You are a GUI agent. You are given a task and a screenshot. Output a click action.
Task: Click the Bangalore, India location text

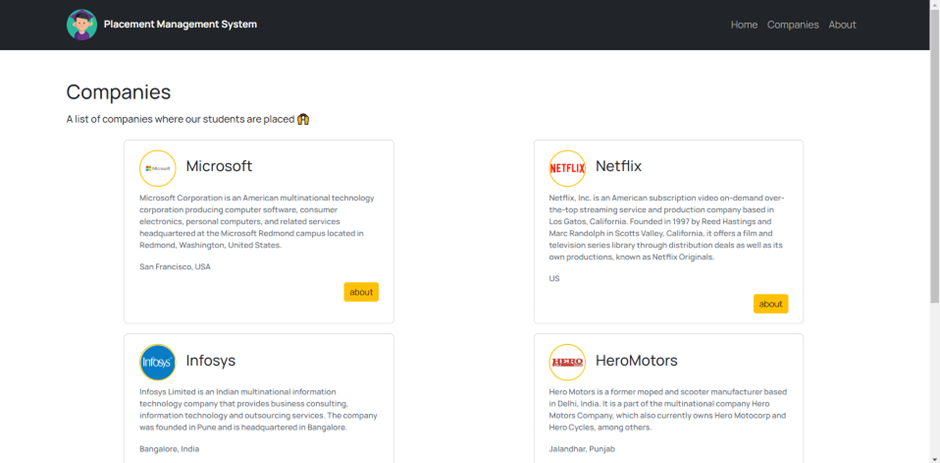(169, 449)
